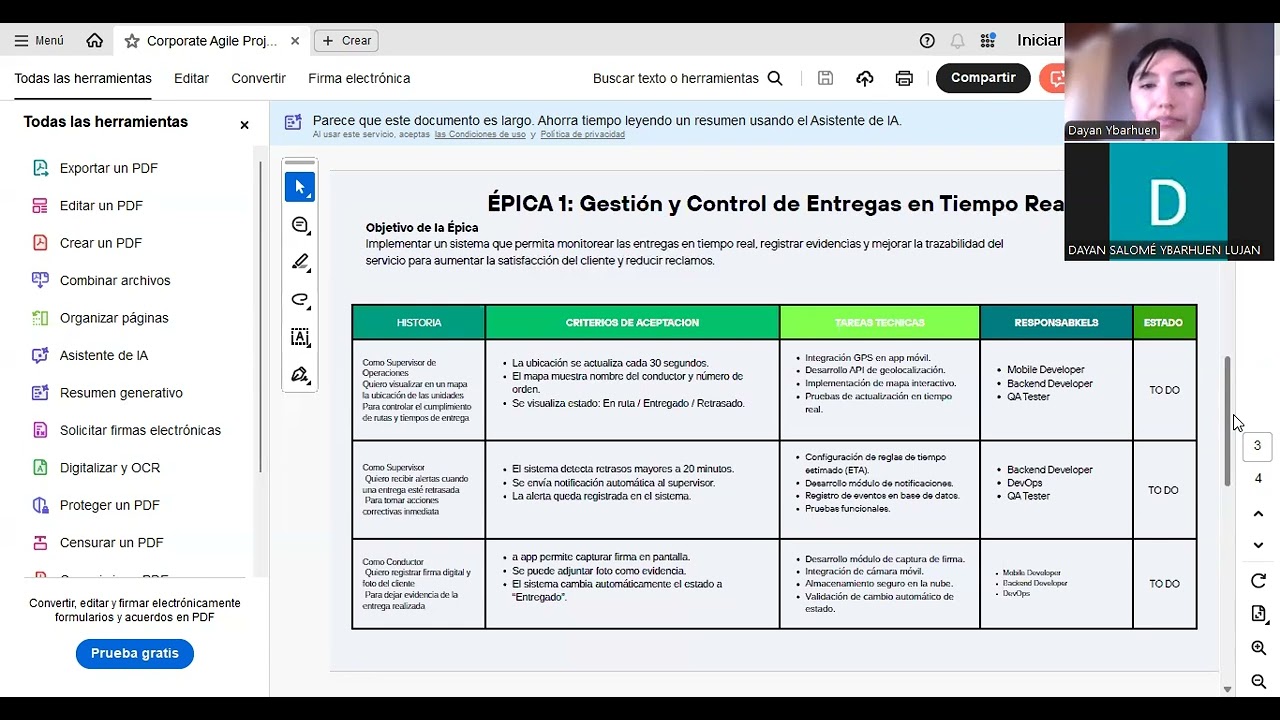Click page number 3 indicator
The width and height of the screenshot is (1280, 720).
(x=1258, y=446)
